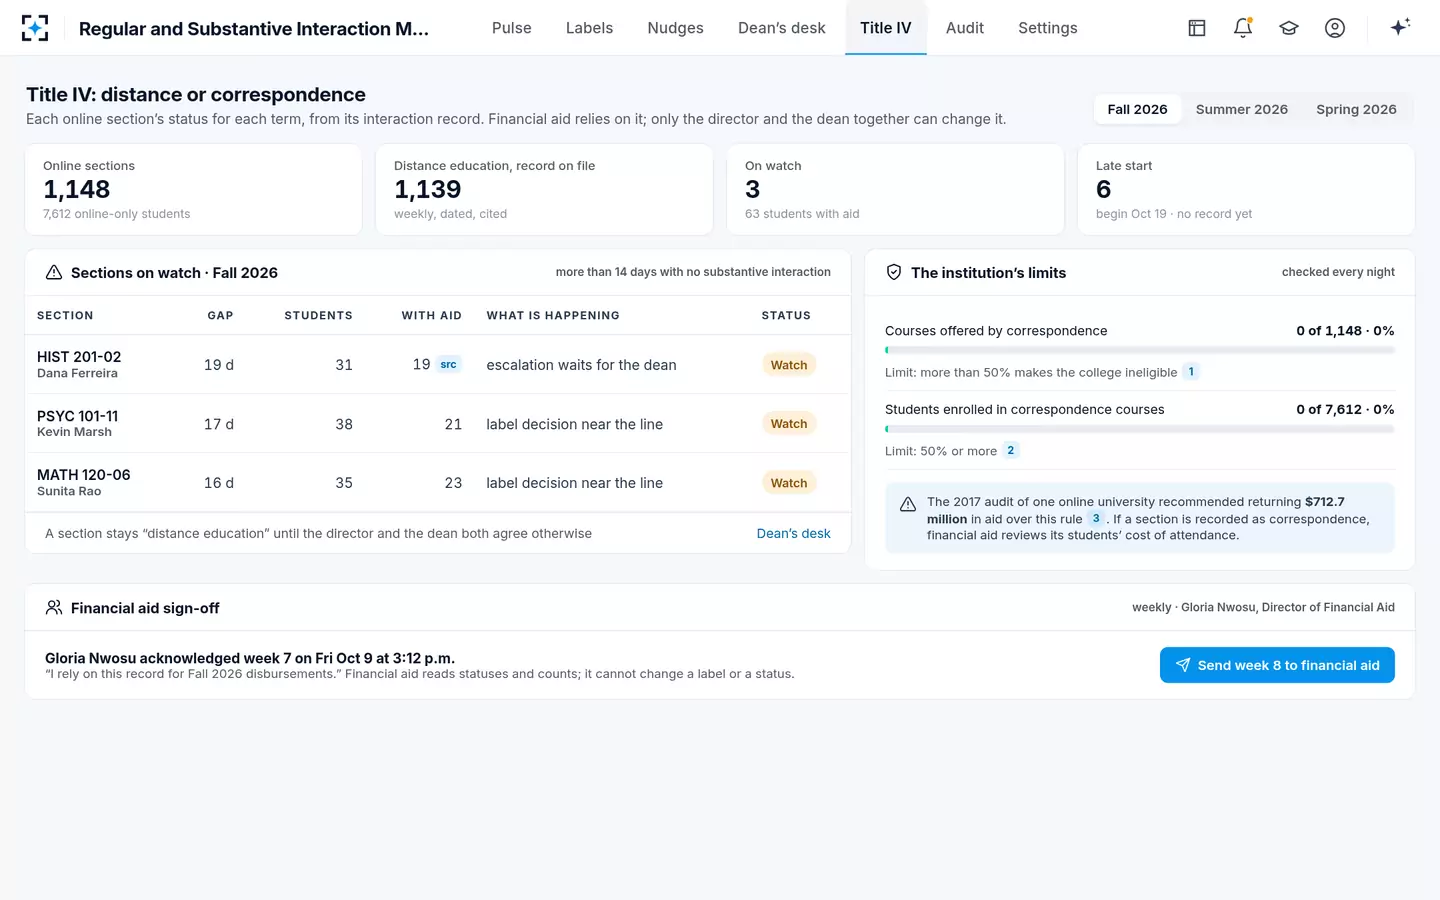Switch to Spring 2026 term
1440x900 pixels.
point(1356,109)
